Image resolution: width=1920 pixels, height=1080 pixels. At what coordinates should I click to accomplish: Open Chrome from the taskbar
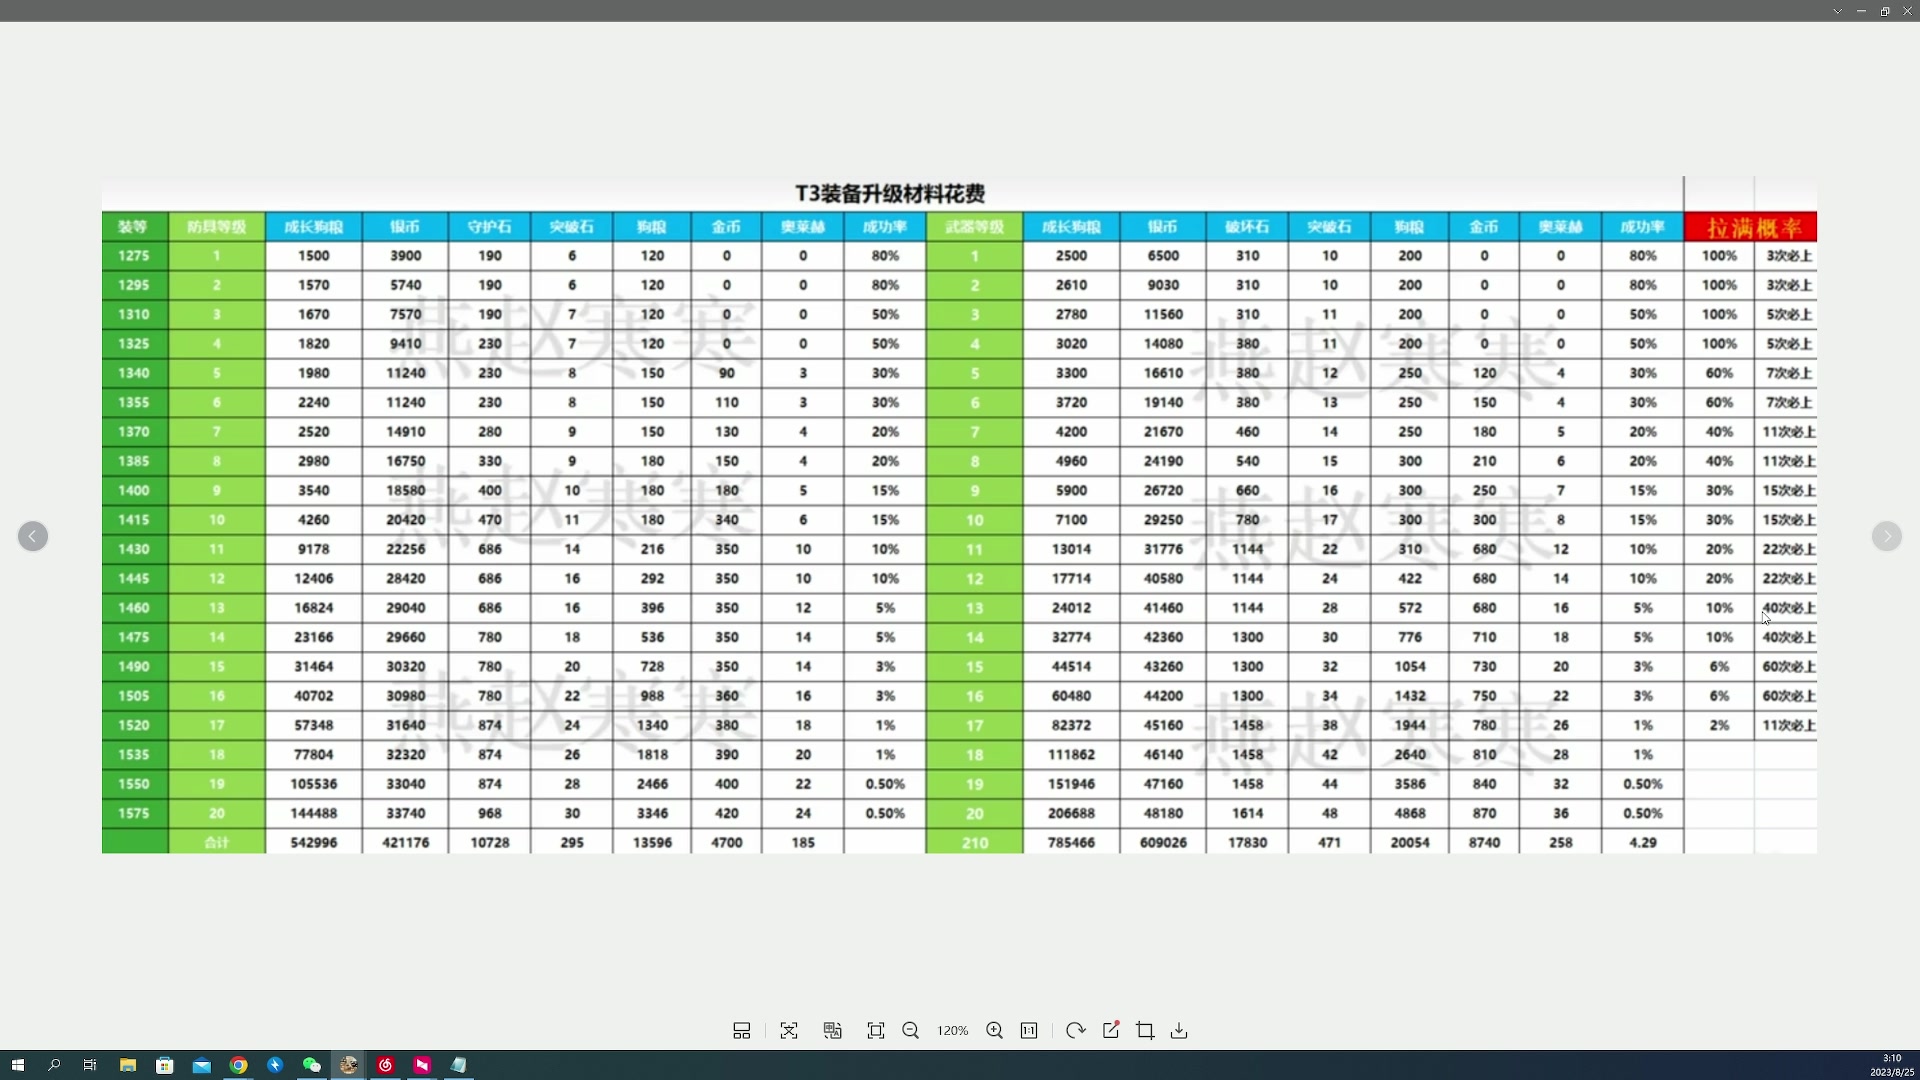pyautogui.click(x=238, y=1065)
